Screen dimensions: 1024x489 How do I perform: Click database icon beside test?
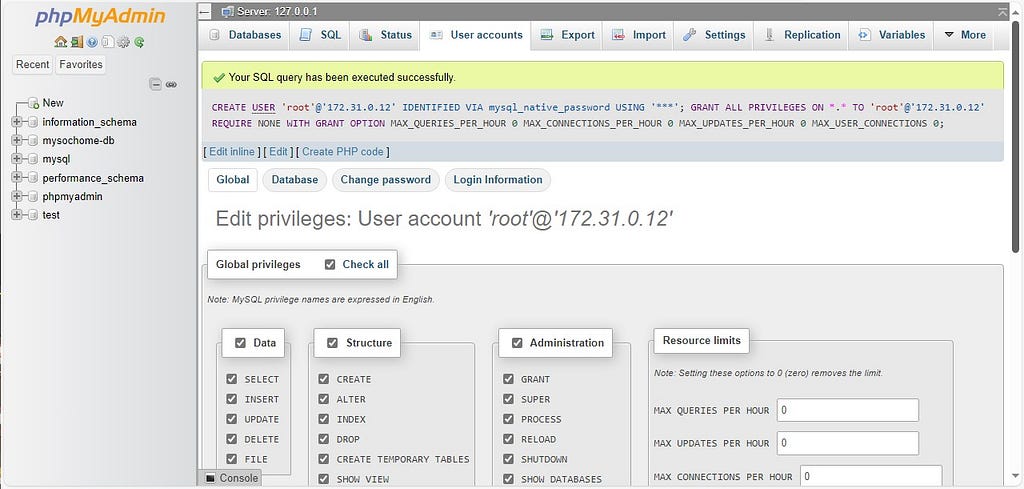[32, 215]
